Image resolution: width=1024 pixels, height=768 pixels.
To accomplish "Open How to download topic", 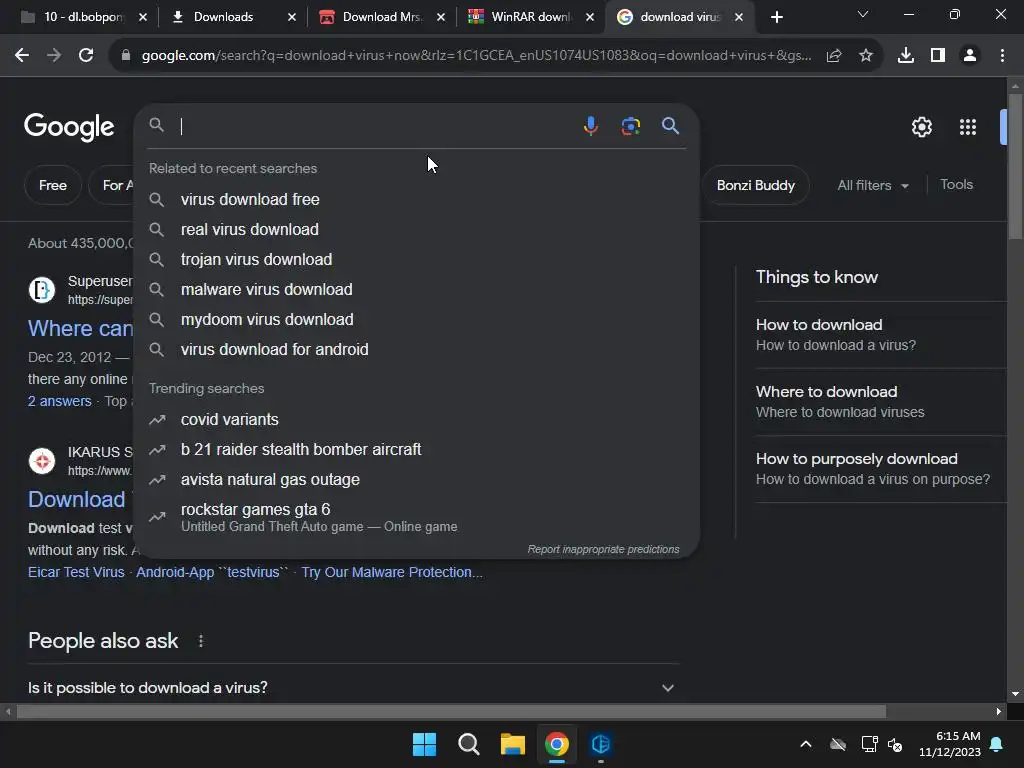I will [880, 334].
